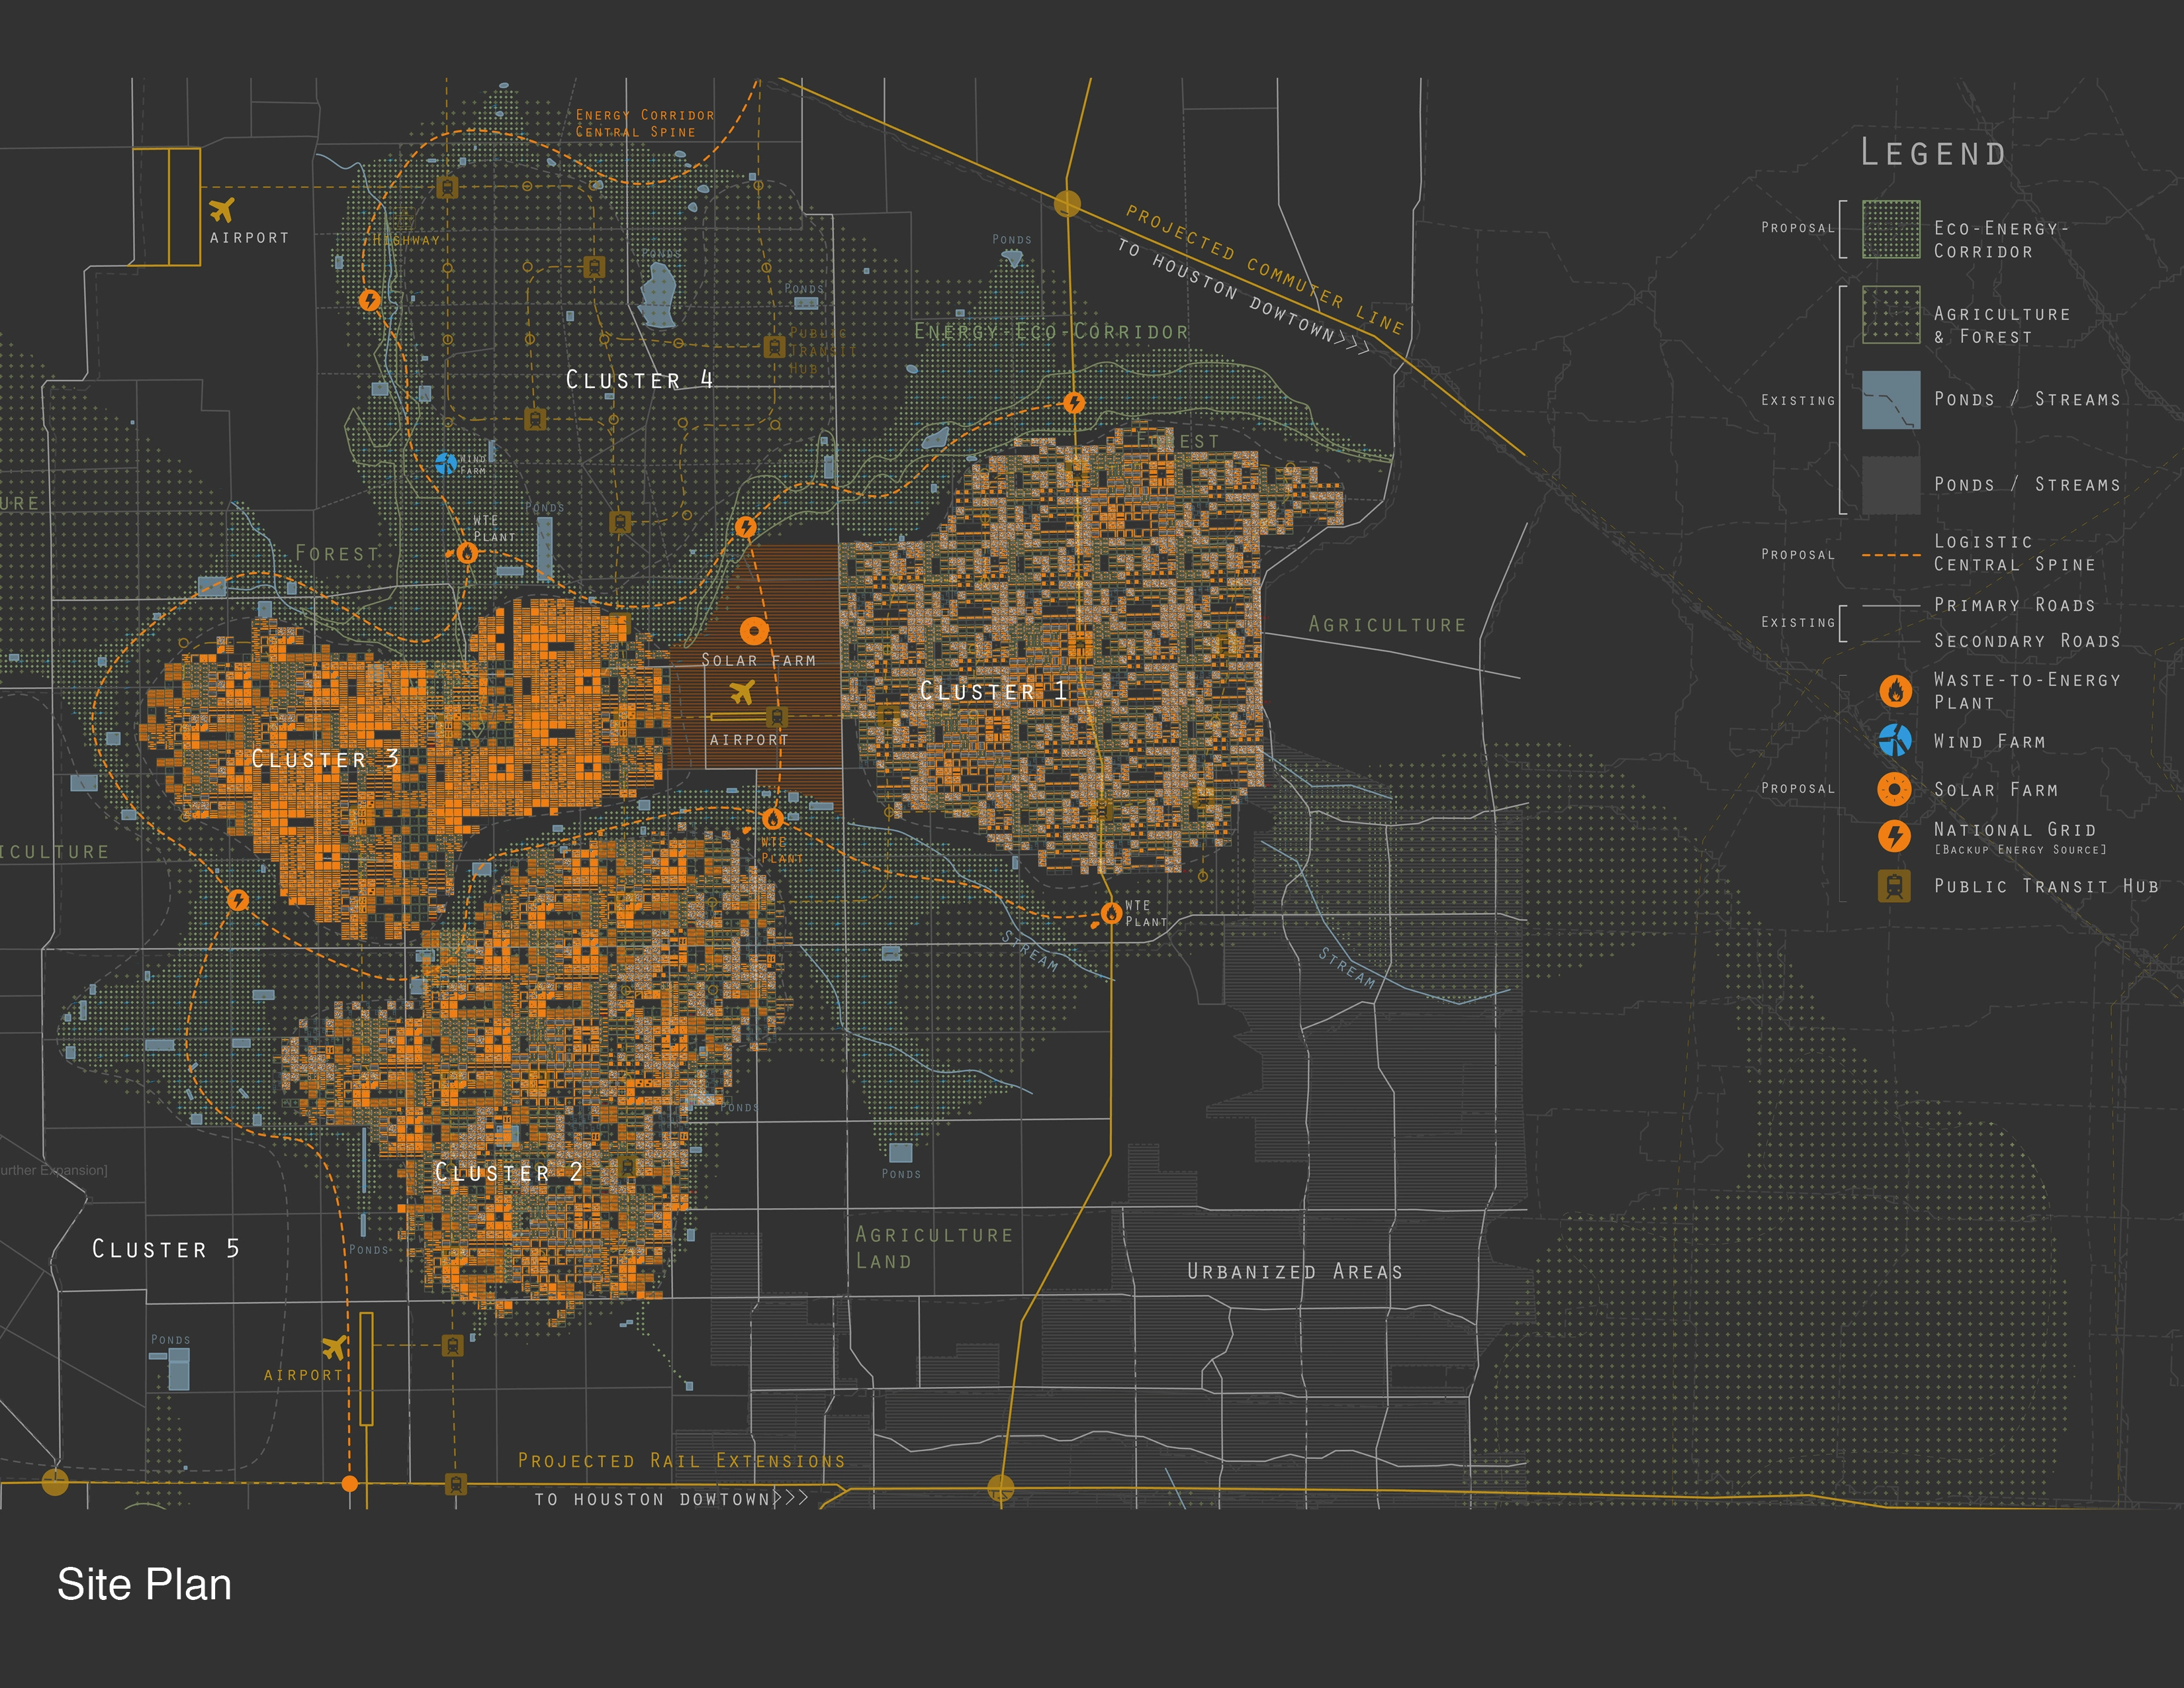Click the Projected Rail Extensions label
The height and width of the screenshot is (1688, 2184).
tap(681, 1461)
